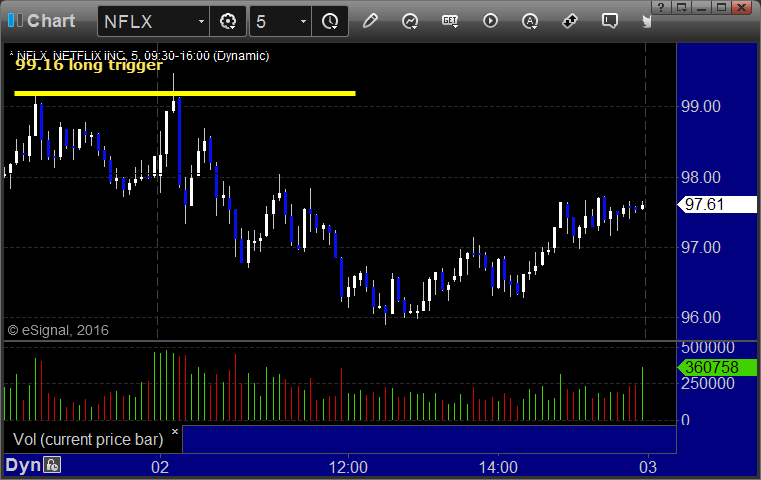Minimize the chart window

click(x=701, y=7)
